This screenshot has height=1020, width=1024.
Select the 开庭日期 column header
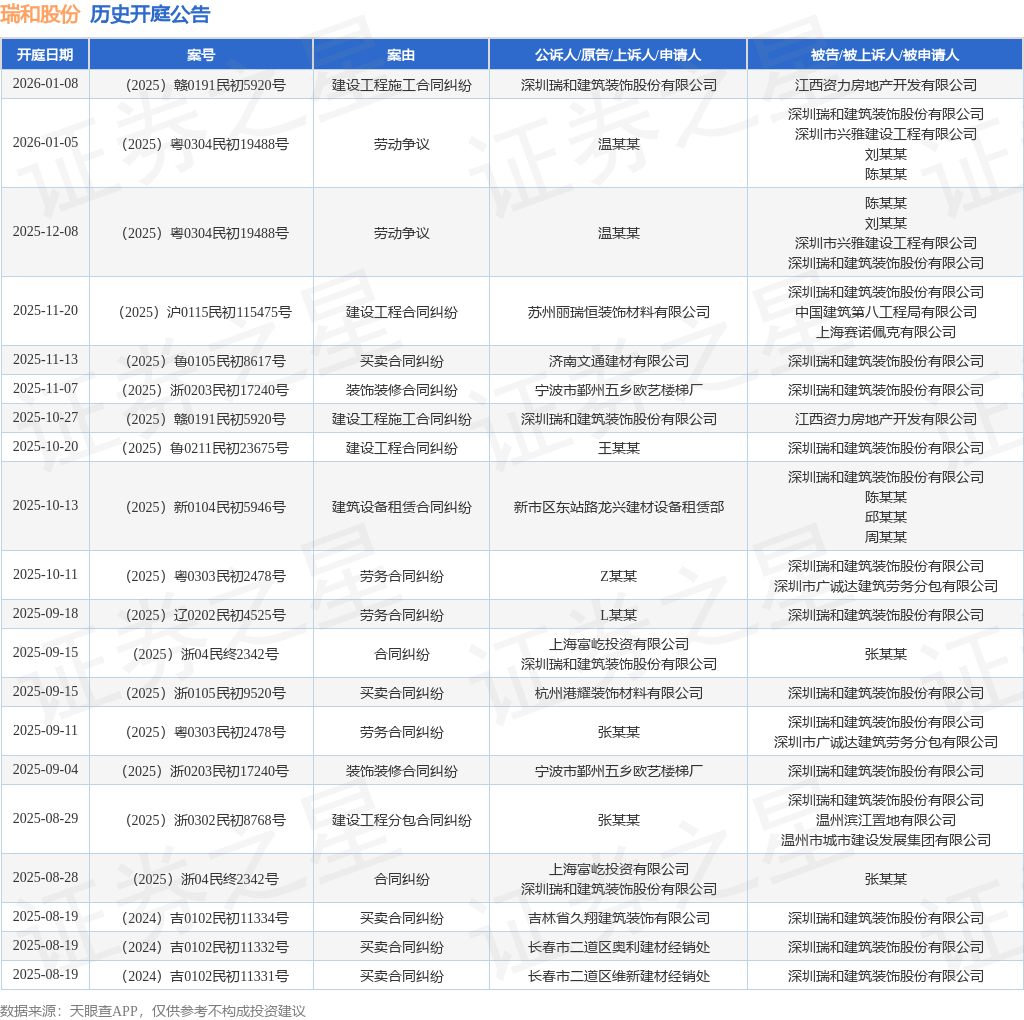click(x=45, y=55)
